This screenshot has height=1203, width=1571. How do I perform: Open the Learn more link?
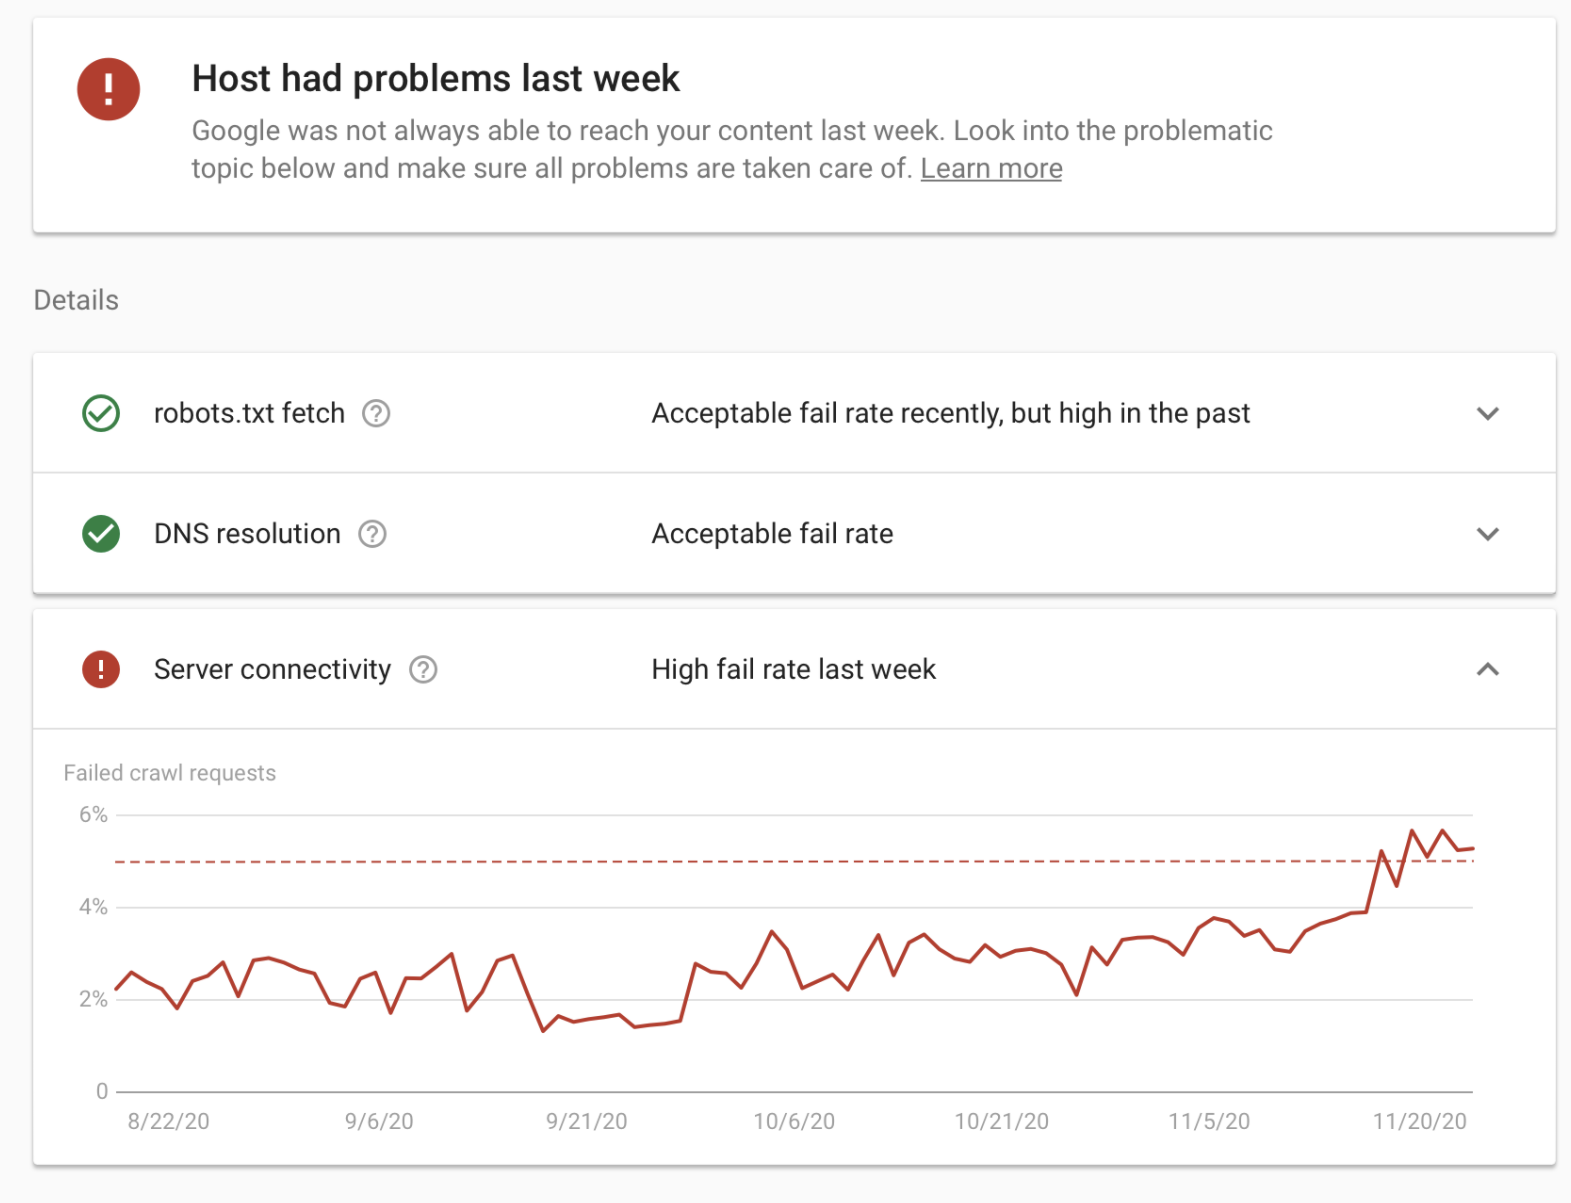[x=990, y=168]
